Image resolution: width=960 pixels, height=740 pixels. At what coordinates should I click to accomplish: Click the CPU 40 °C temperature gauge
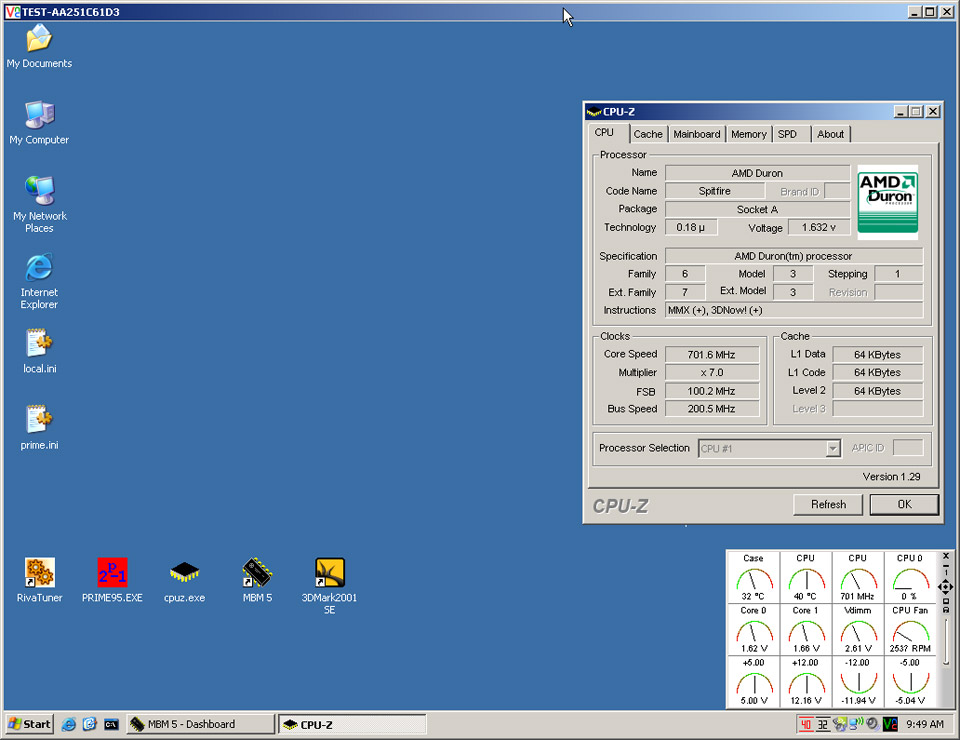click(x=806, y=577)
